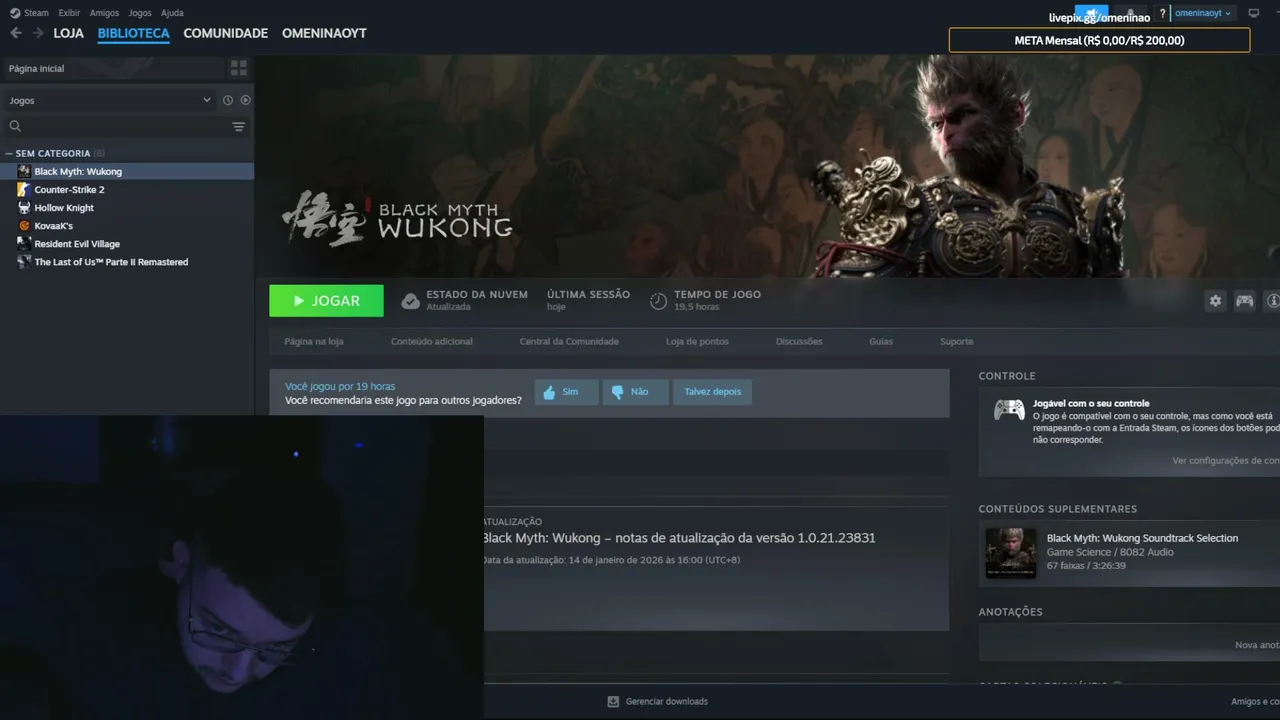Click The Last of Us game icon

coord(24,262)
